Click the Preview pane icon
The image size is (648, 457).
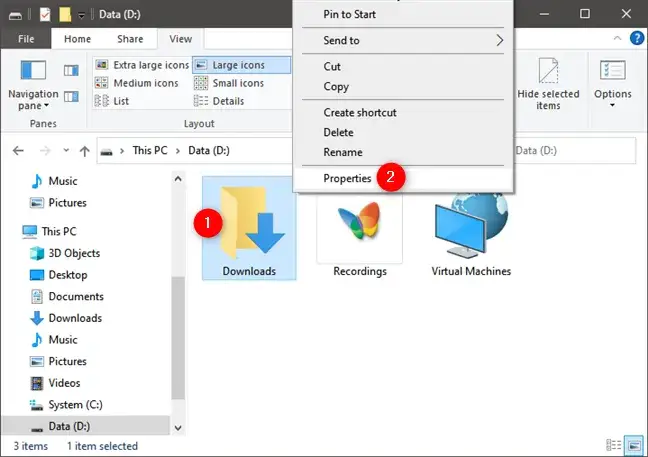click(x=71, y=70)
